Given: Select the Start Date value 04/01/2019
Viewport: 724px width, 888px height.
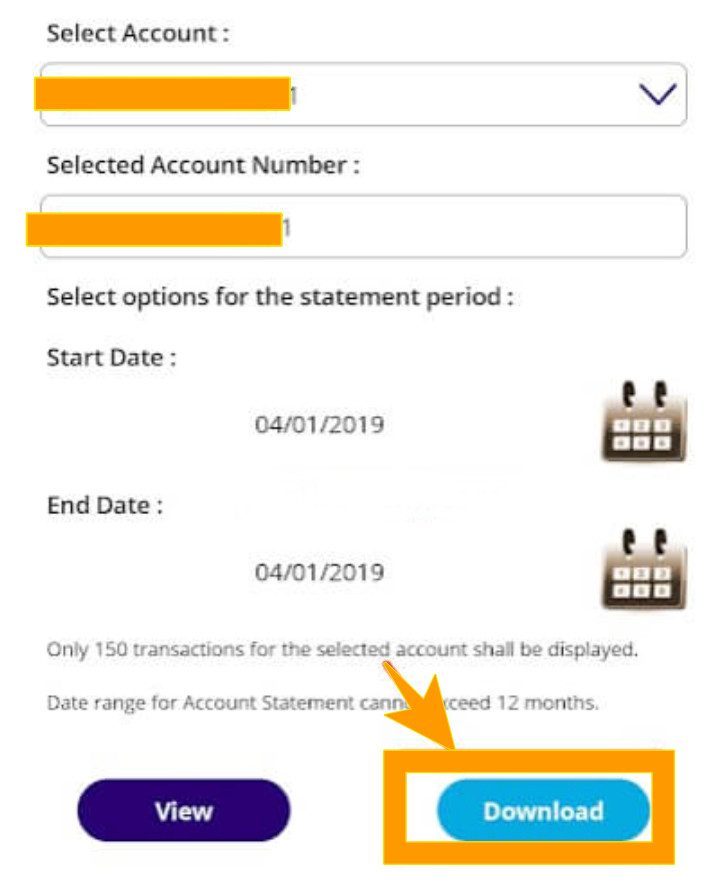Looking at the screenshot, I should point(319,425).
